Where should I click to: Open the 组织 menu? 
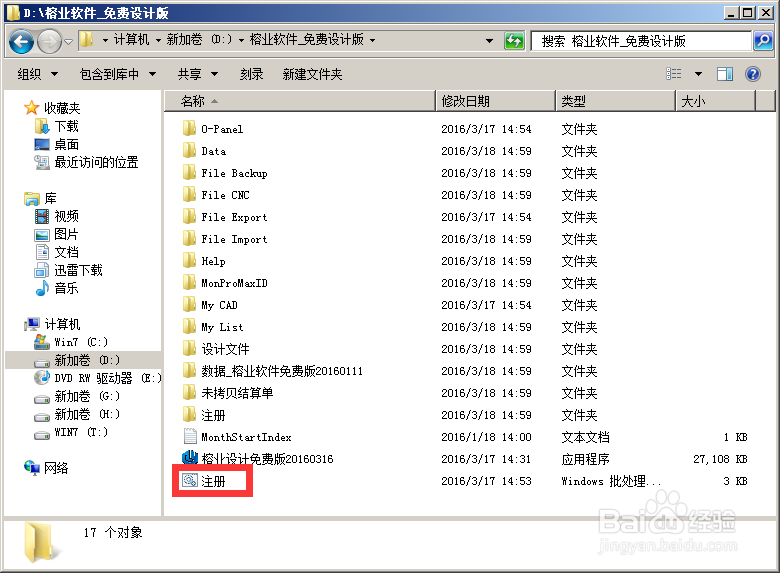[x=37, y=74]
